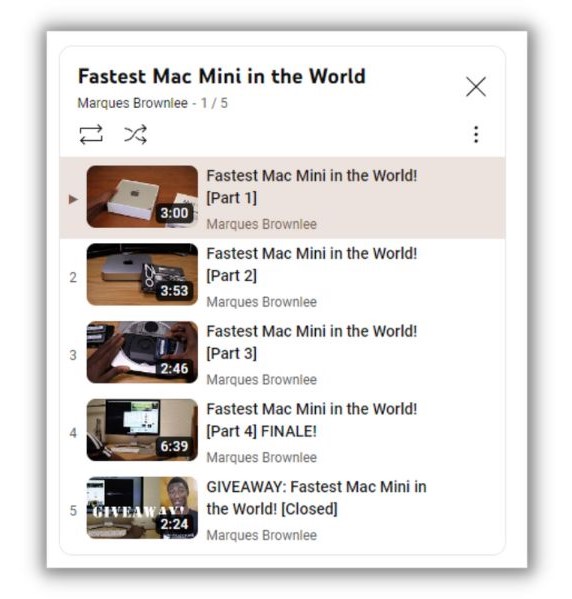Play the '[Part 3]' video title
The image size is (572, 599).
tap(312, 342)
